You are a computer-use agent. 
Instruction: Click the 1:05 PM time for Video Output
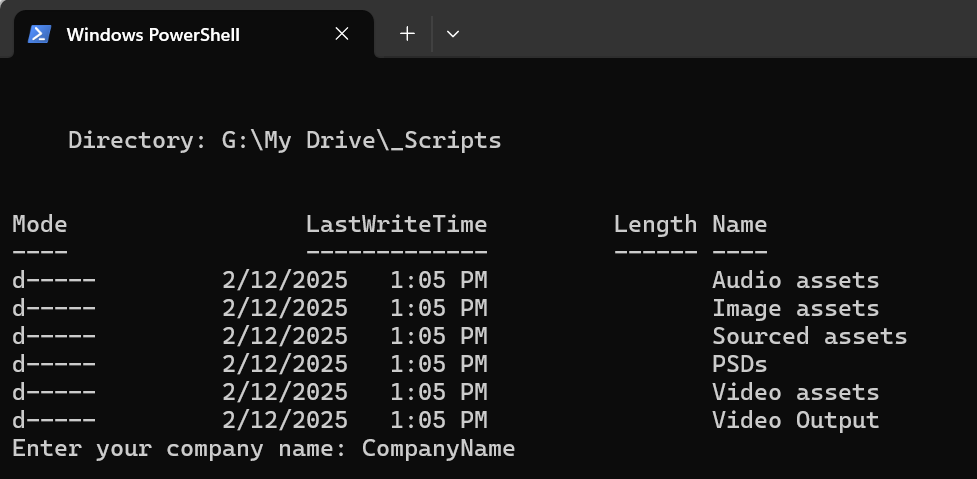[x=438, y=420]
